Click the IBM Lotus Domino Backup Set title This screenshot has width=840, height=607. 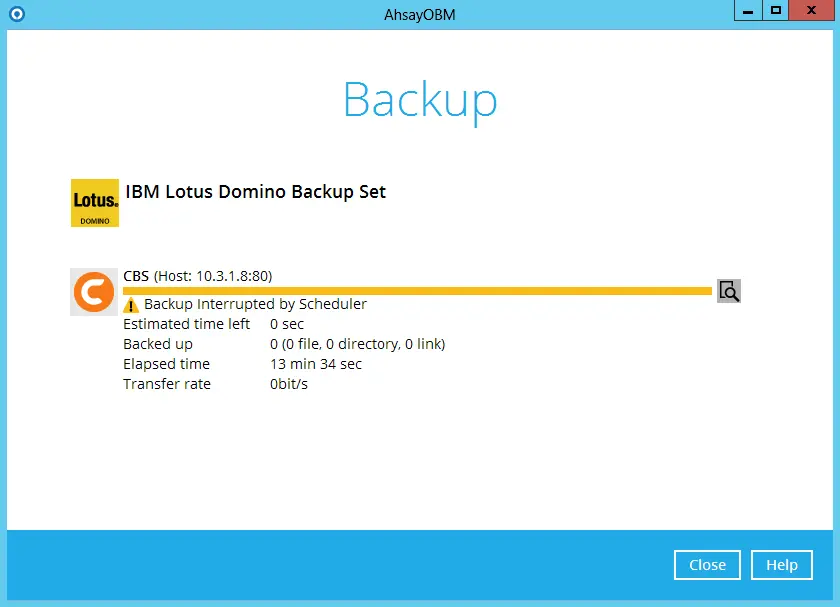(255, 191)
